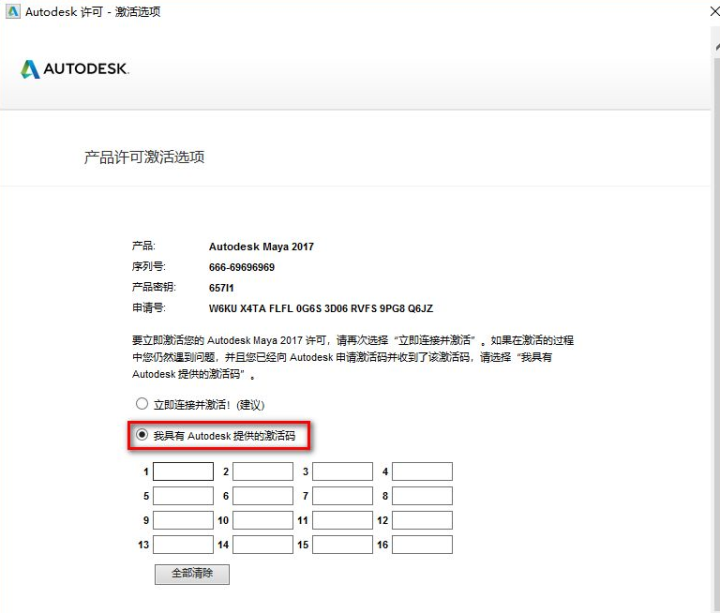Click activation code input field 1

coord(183,471)
